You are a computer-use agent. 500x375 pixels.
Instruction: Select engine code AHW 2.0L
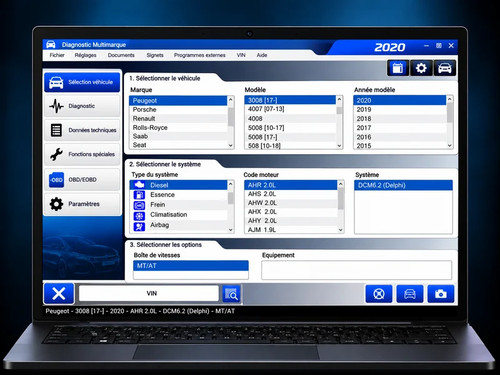click(291, 203)
